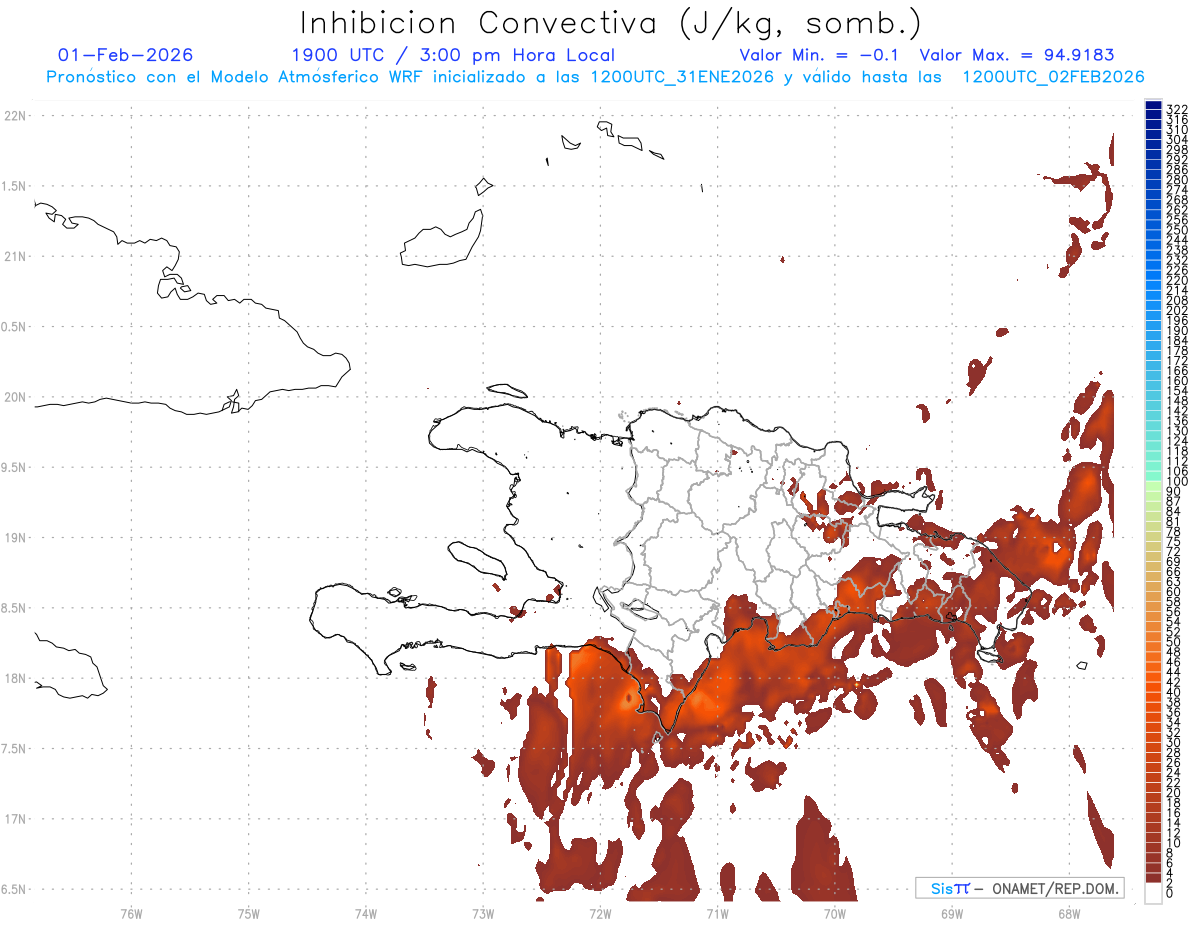
Task: Click the time label 1900 UTC / 3:00 pm Hora Local
Action: coord(452,55)
